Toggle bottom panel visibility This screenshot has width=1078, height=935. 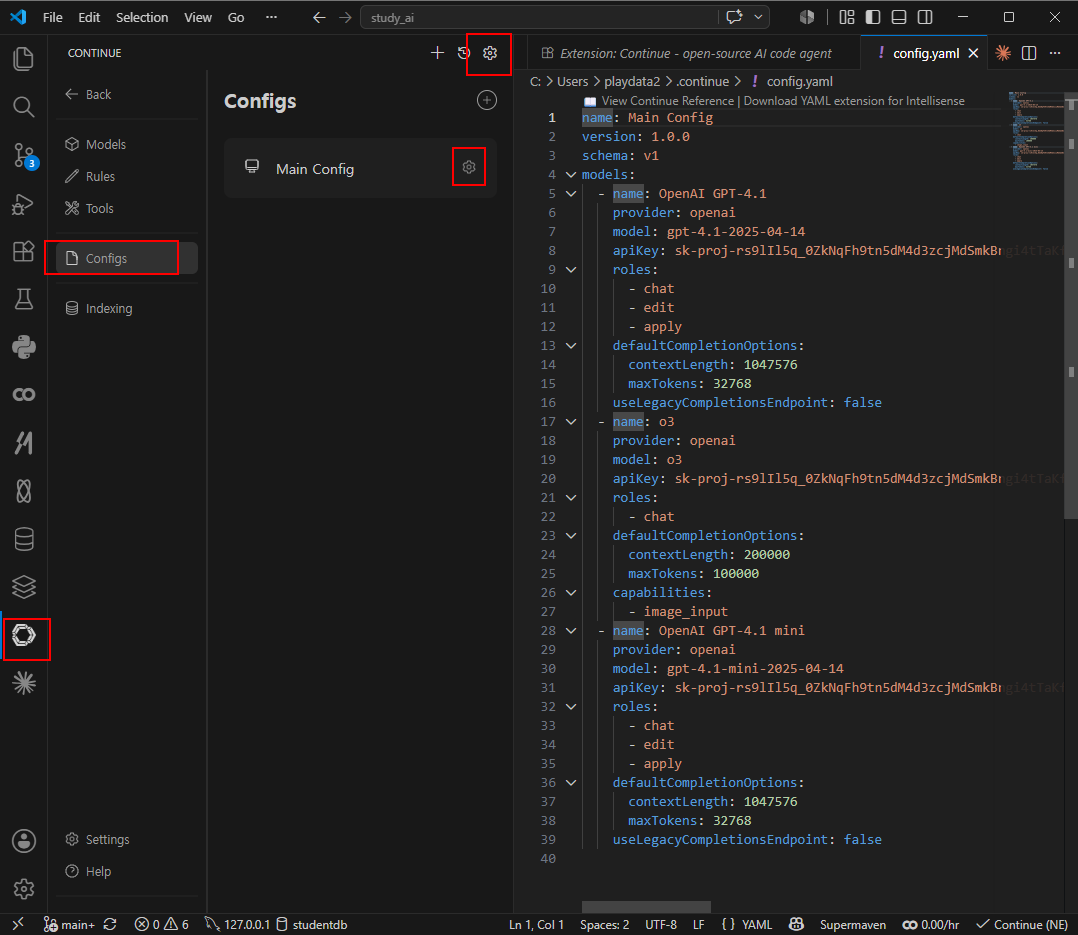899,17
